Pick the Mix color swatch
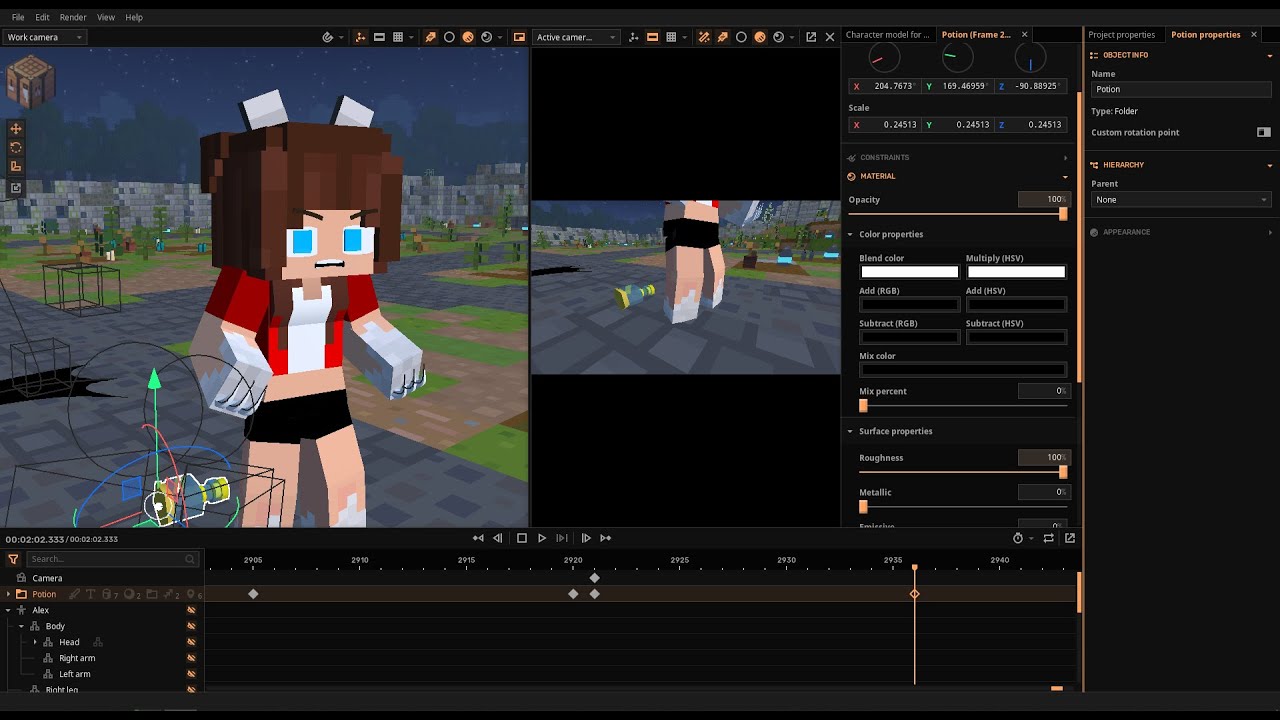 pyautogui.click(x=963, y=370)
